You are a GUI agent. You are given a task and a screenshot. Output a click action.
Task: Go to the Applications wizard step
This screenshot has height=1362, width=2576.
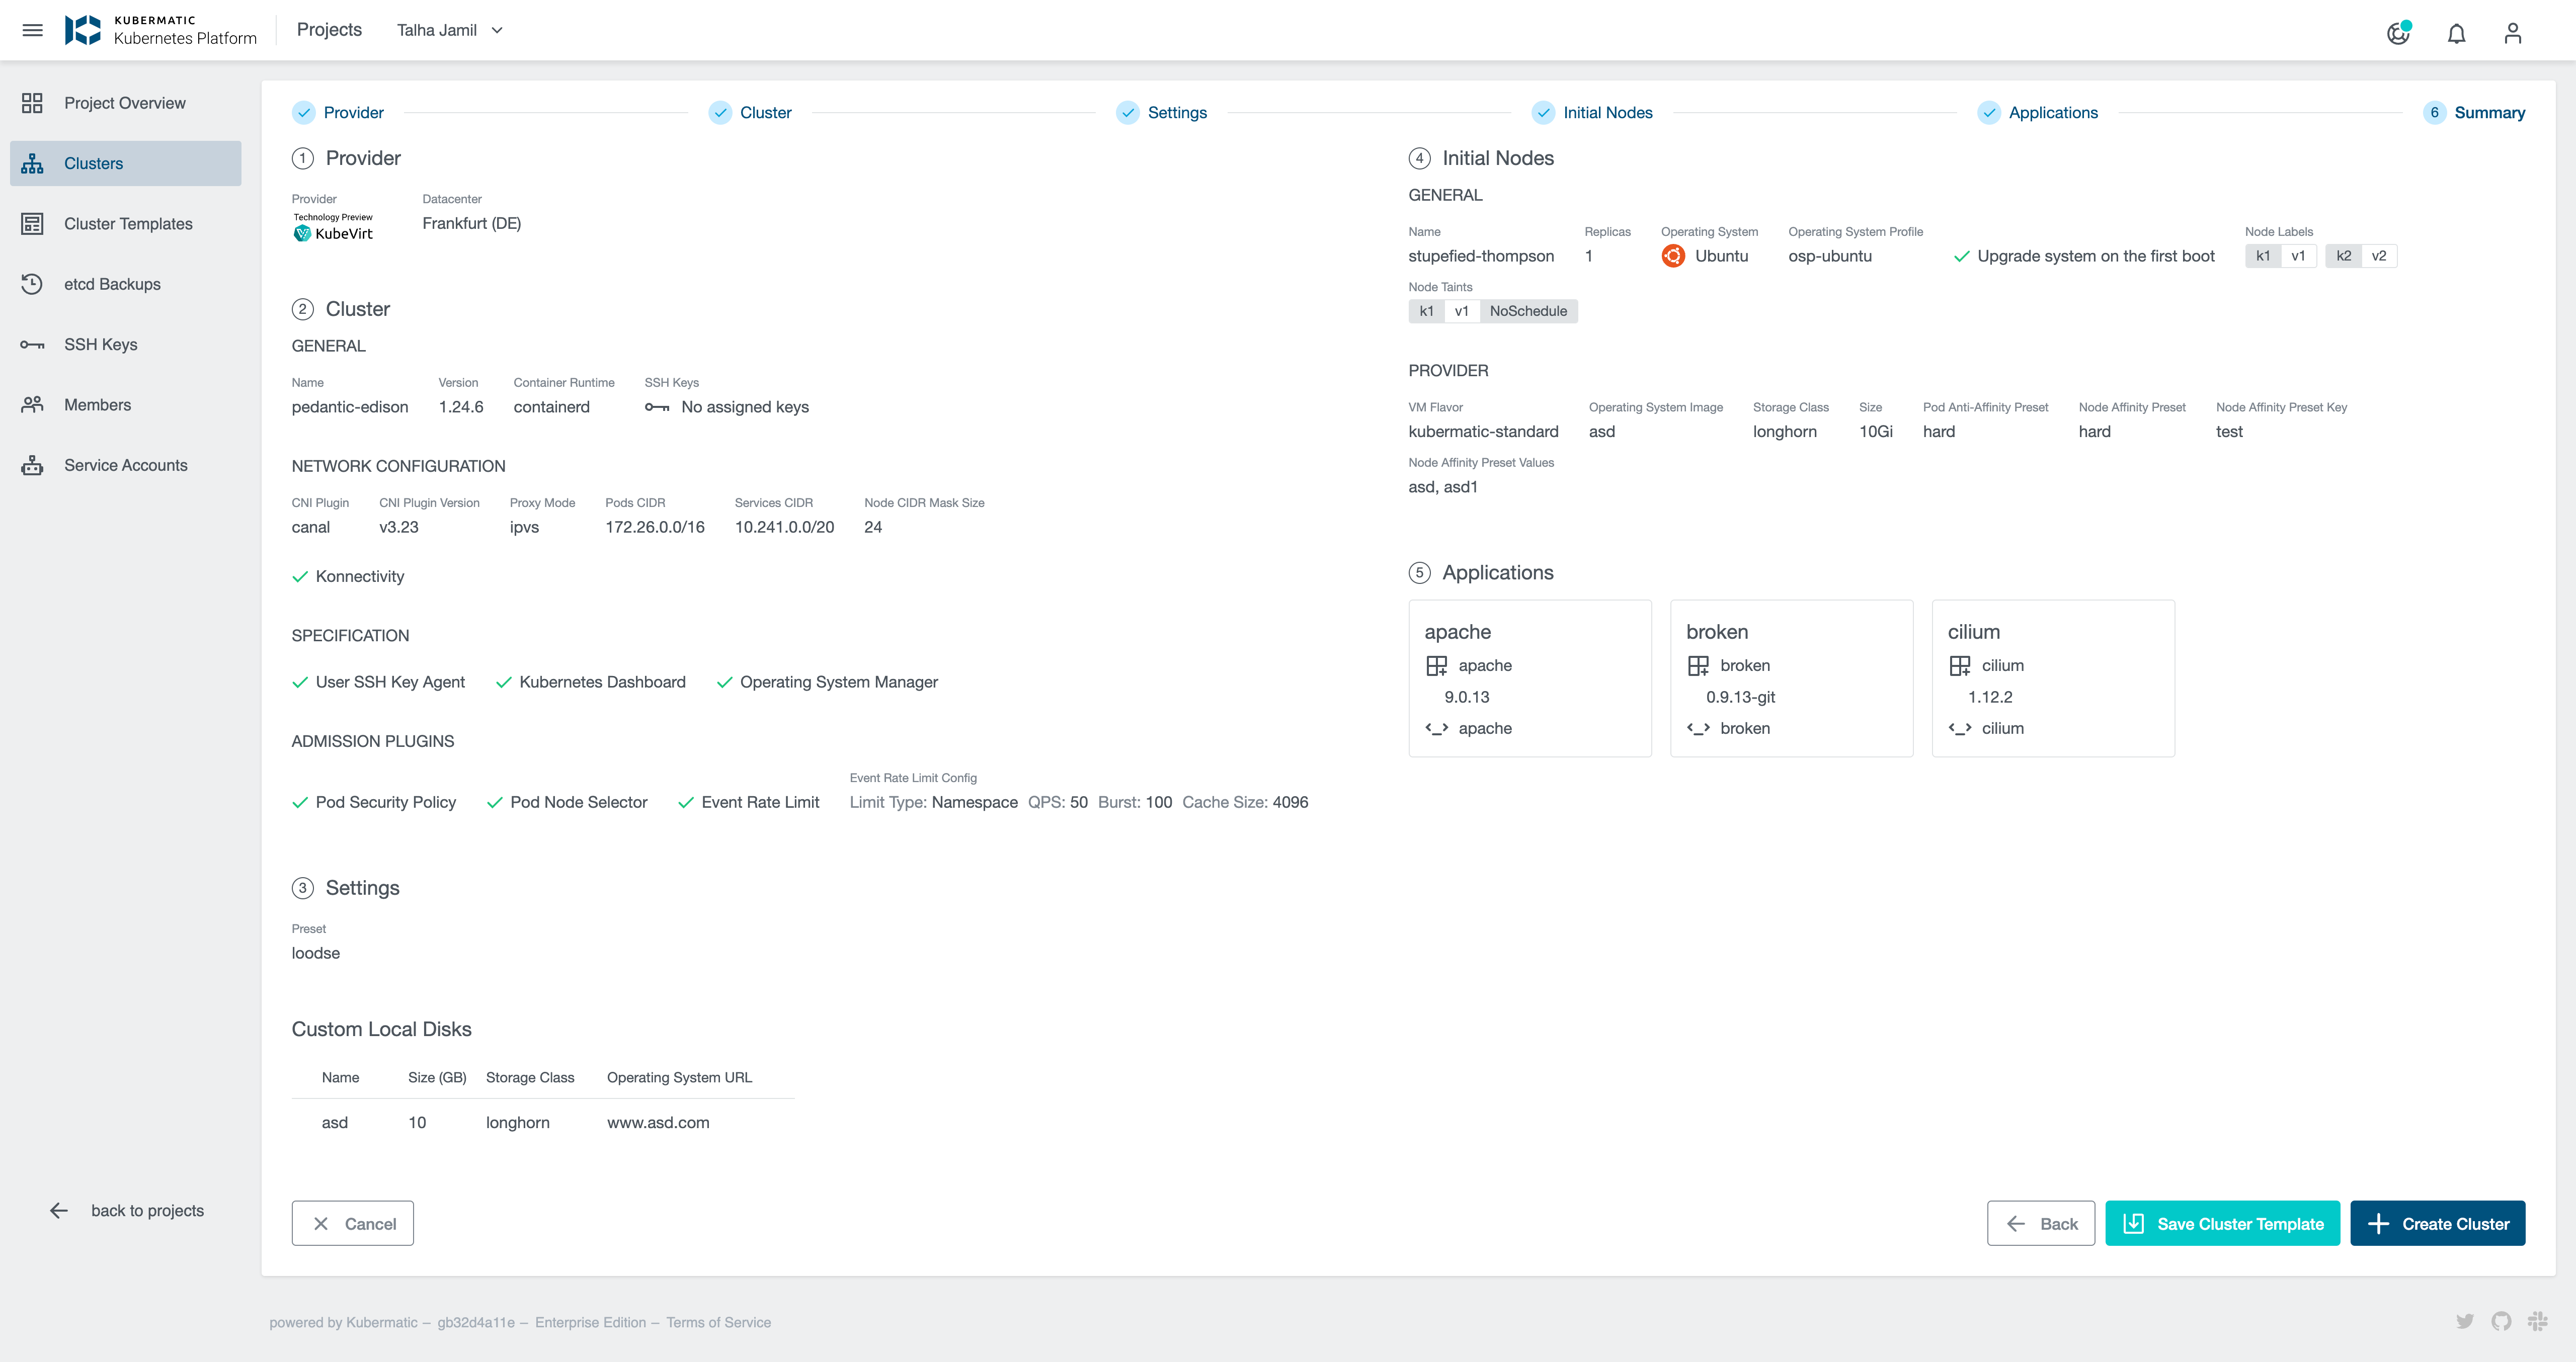tap(2037, 113)
